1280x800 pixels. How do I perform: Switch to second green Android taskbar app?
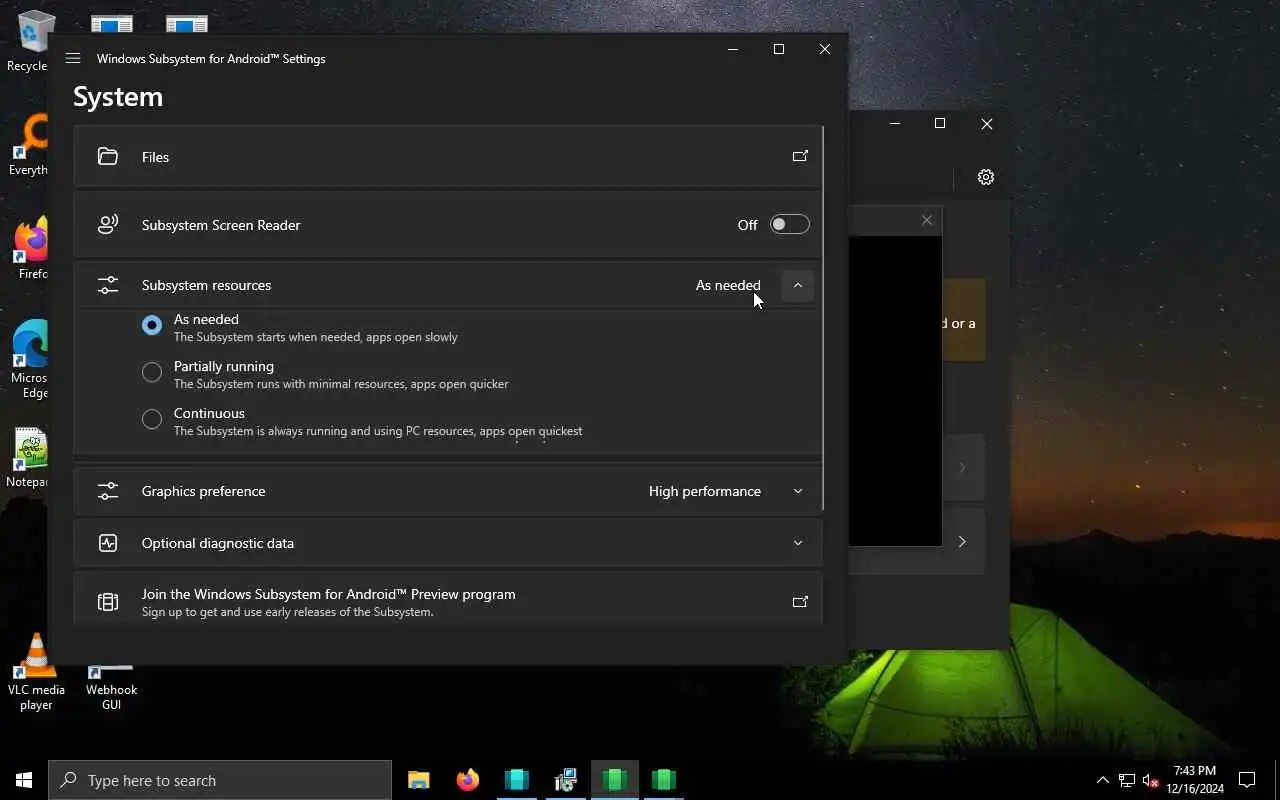click(x=664, y=780)
